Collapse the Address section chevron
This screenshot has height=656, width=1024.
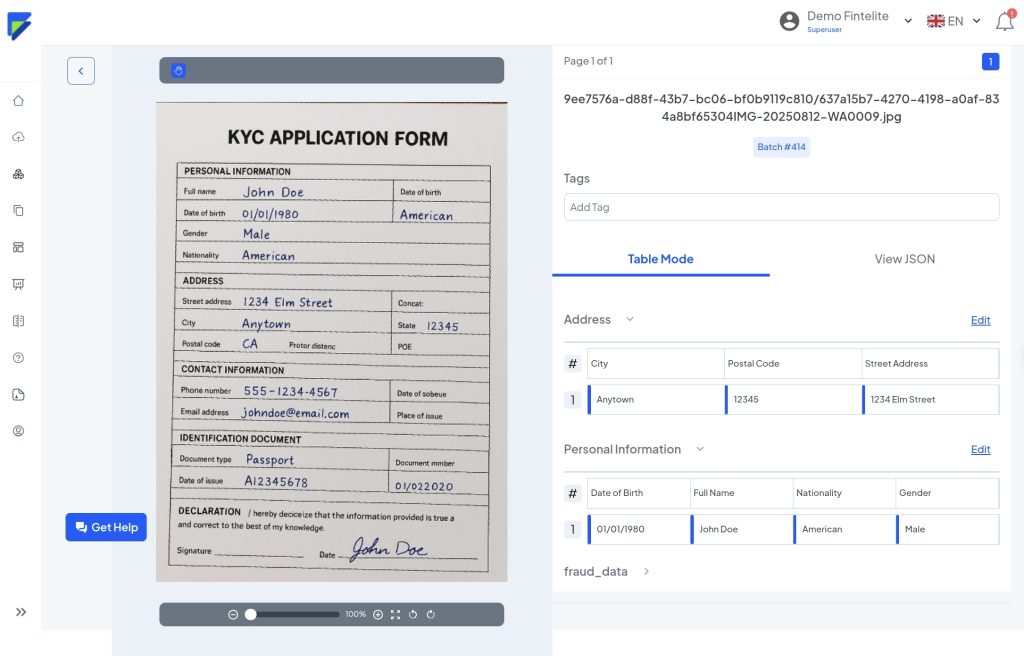pyautogui.click(x=630, y=320)
